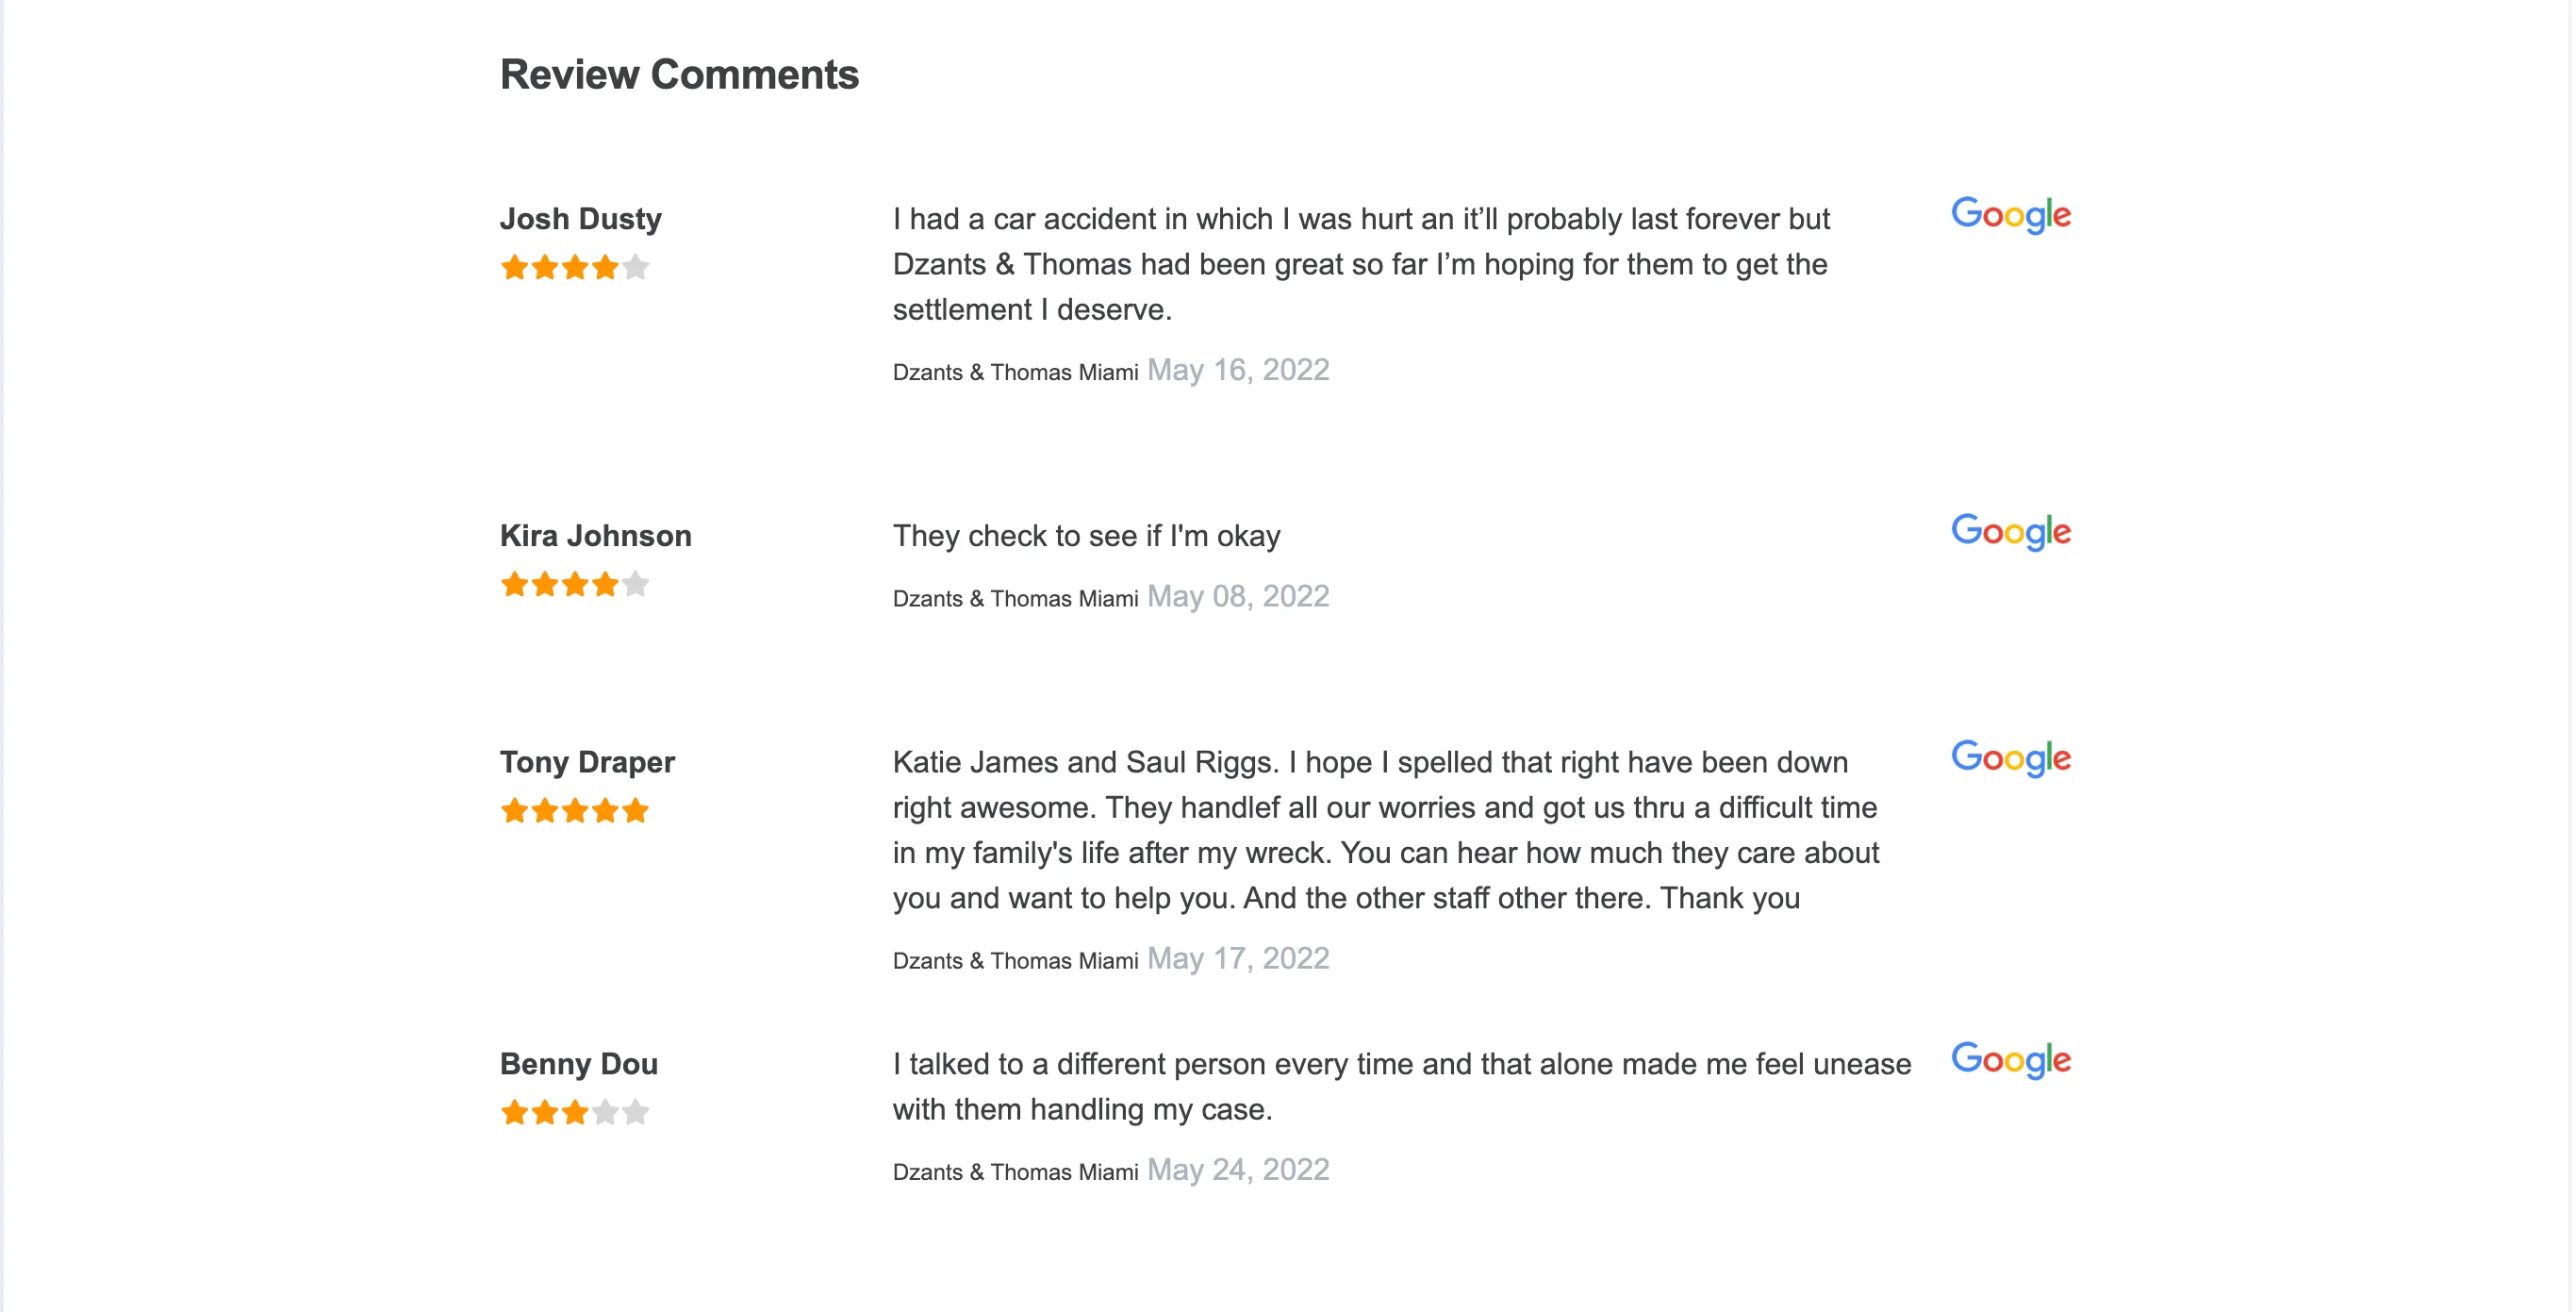This screenshot has width=2576, height=1312.
Task: Click the Google logo beside Benny Dou's review
Action: point(2011,1060)
